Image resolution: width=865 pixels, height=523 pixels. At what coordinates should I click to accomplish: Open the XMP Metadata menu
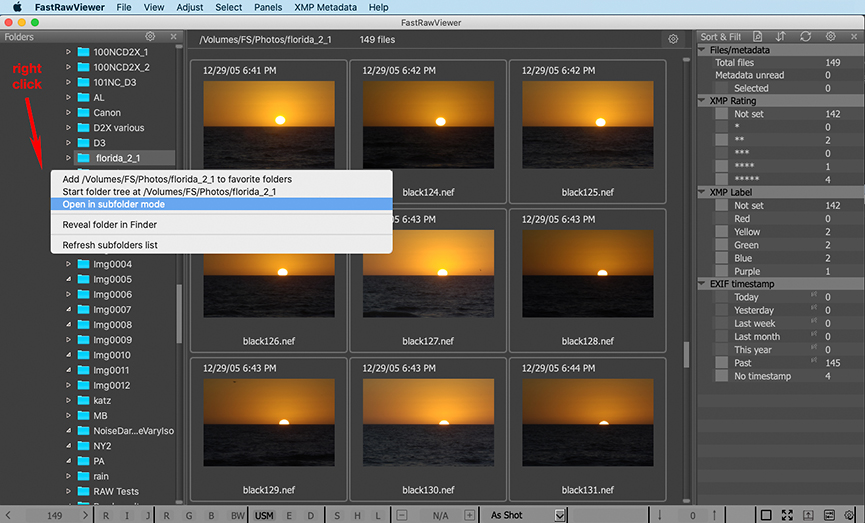tap(325, 7)
